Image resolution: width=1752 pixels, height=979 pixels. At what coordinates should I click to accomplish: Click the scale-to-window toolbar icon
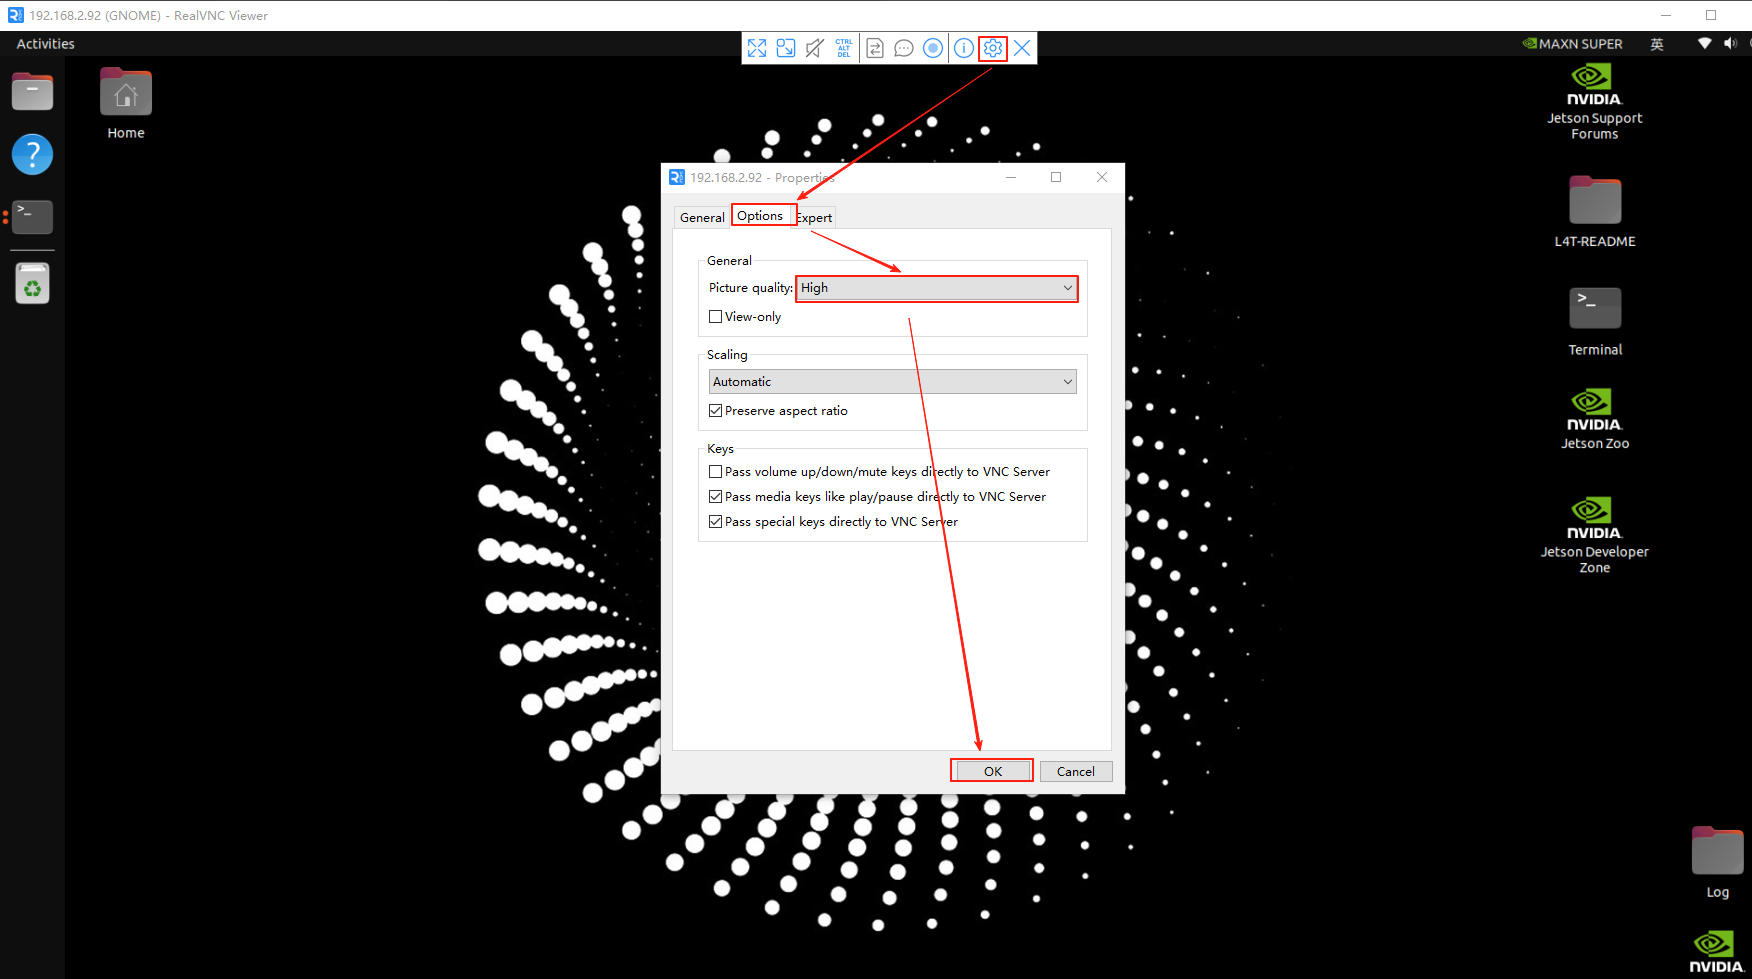786,48
